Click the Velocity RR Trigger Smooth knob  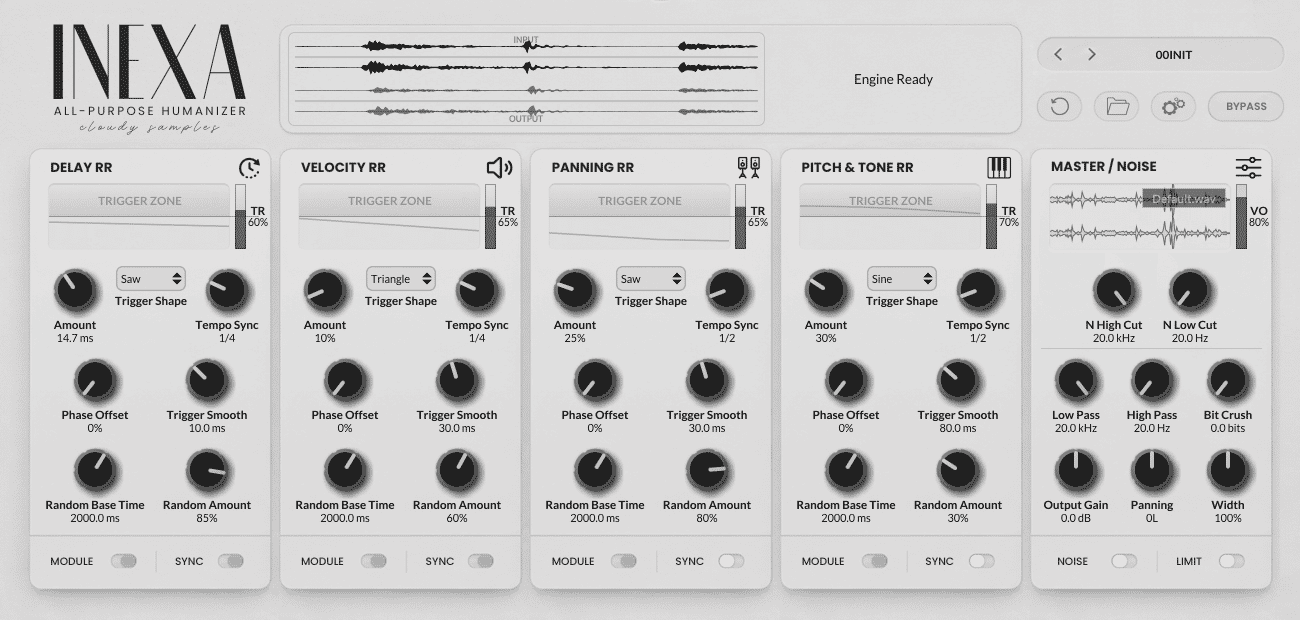click(457, 381)
